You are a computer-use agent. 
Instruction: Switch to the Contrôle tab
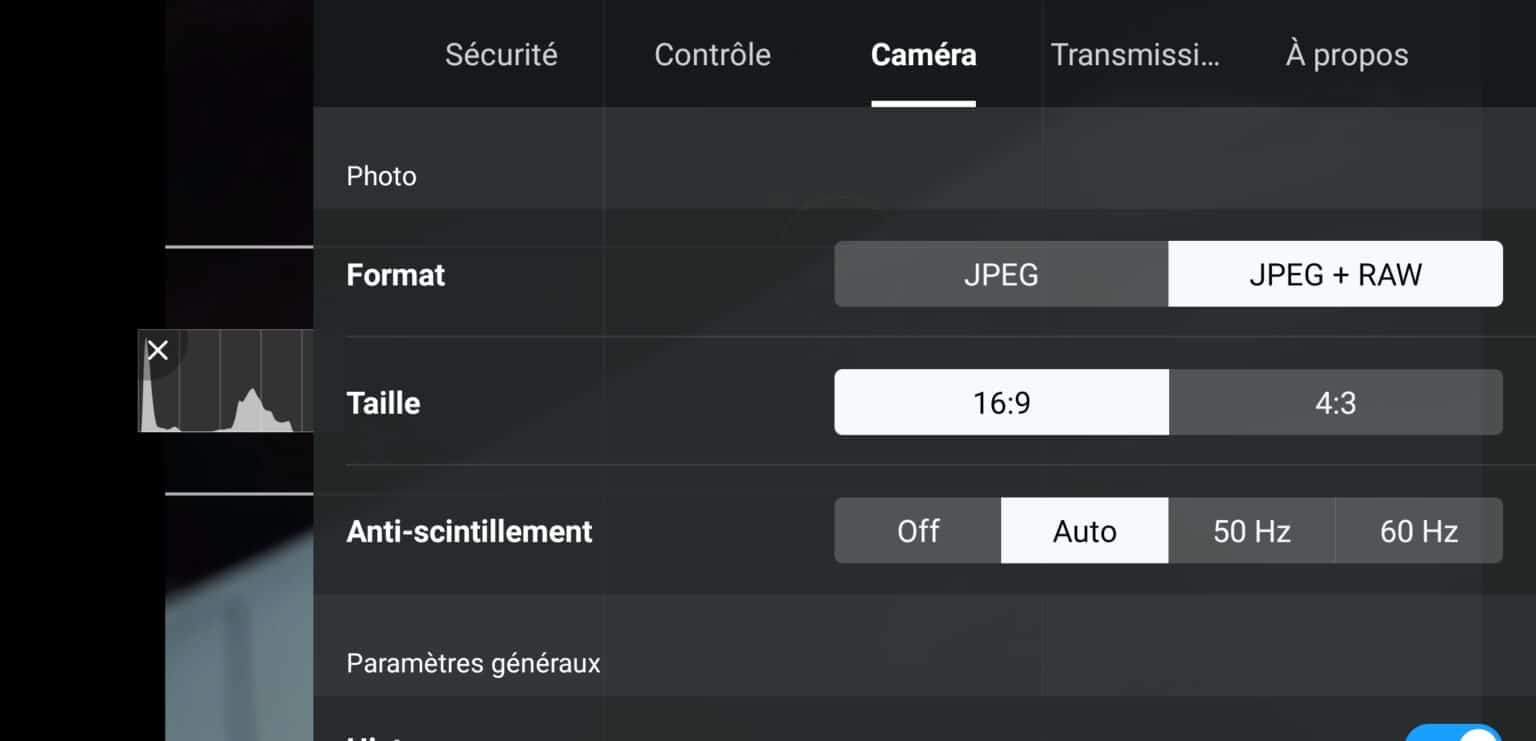tap(712, 55)
